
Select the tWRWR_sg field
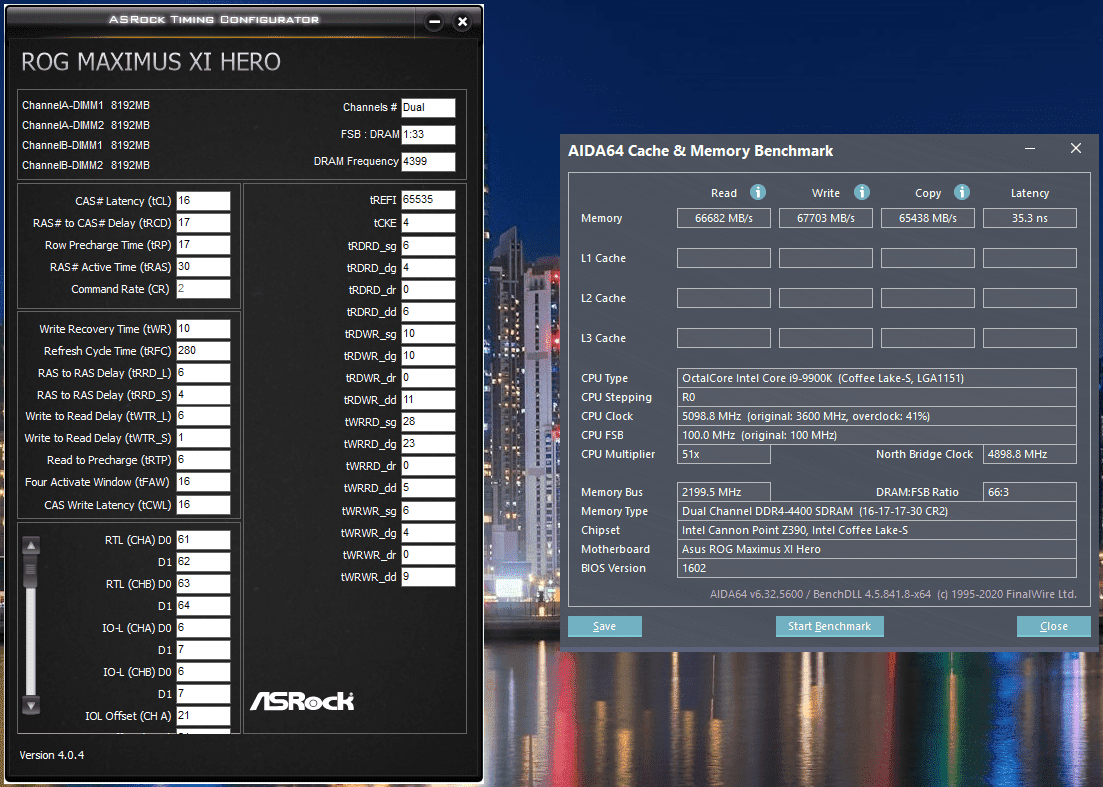pos(428,511)
